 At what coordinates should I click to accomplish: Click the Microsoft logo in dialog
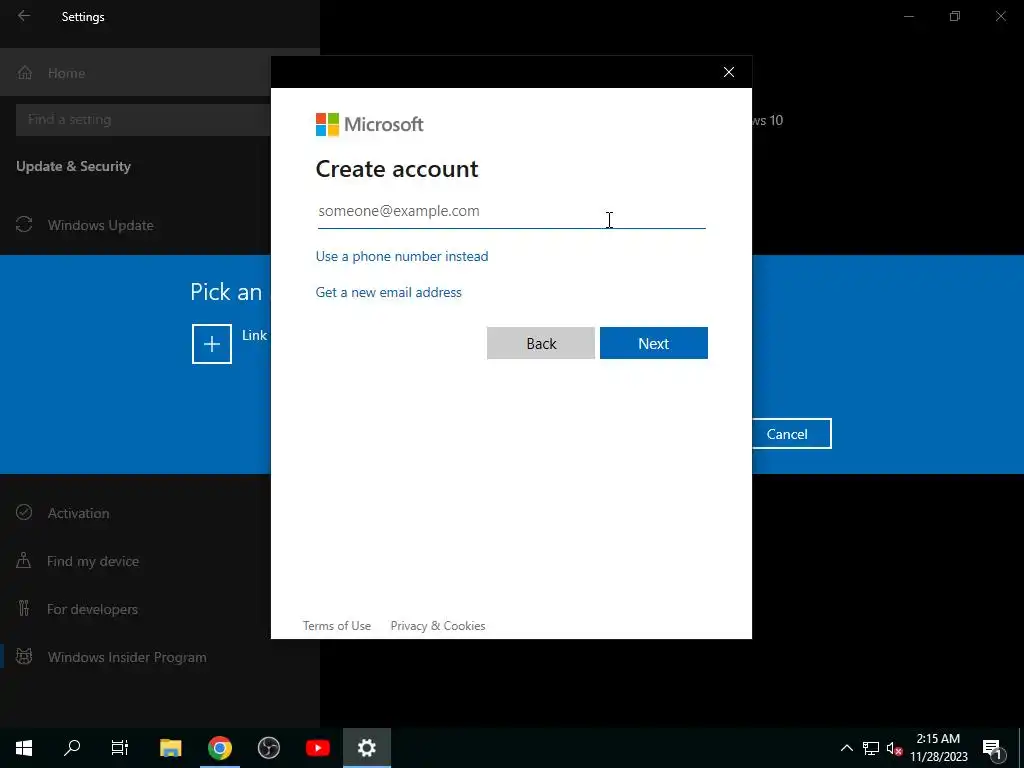point(370,124)
